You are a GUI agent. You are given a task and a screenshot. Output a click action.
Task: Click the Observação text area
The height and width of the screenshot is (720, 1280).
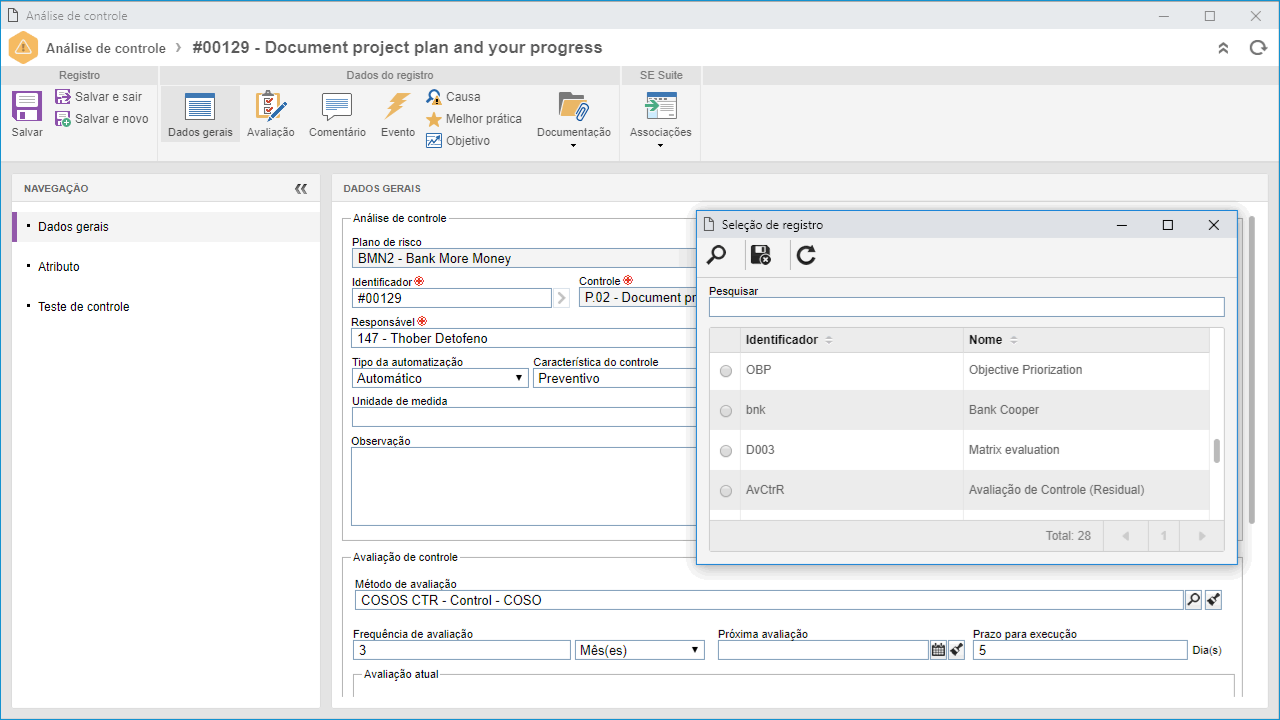click(x=524, y=486)
